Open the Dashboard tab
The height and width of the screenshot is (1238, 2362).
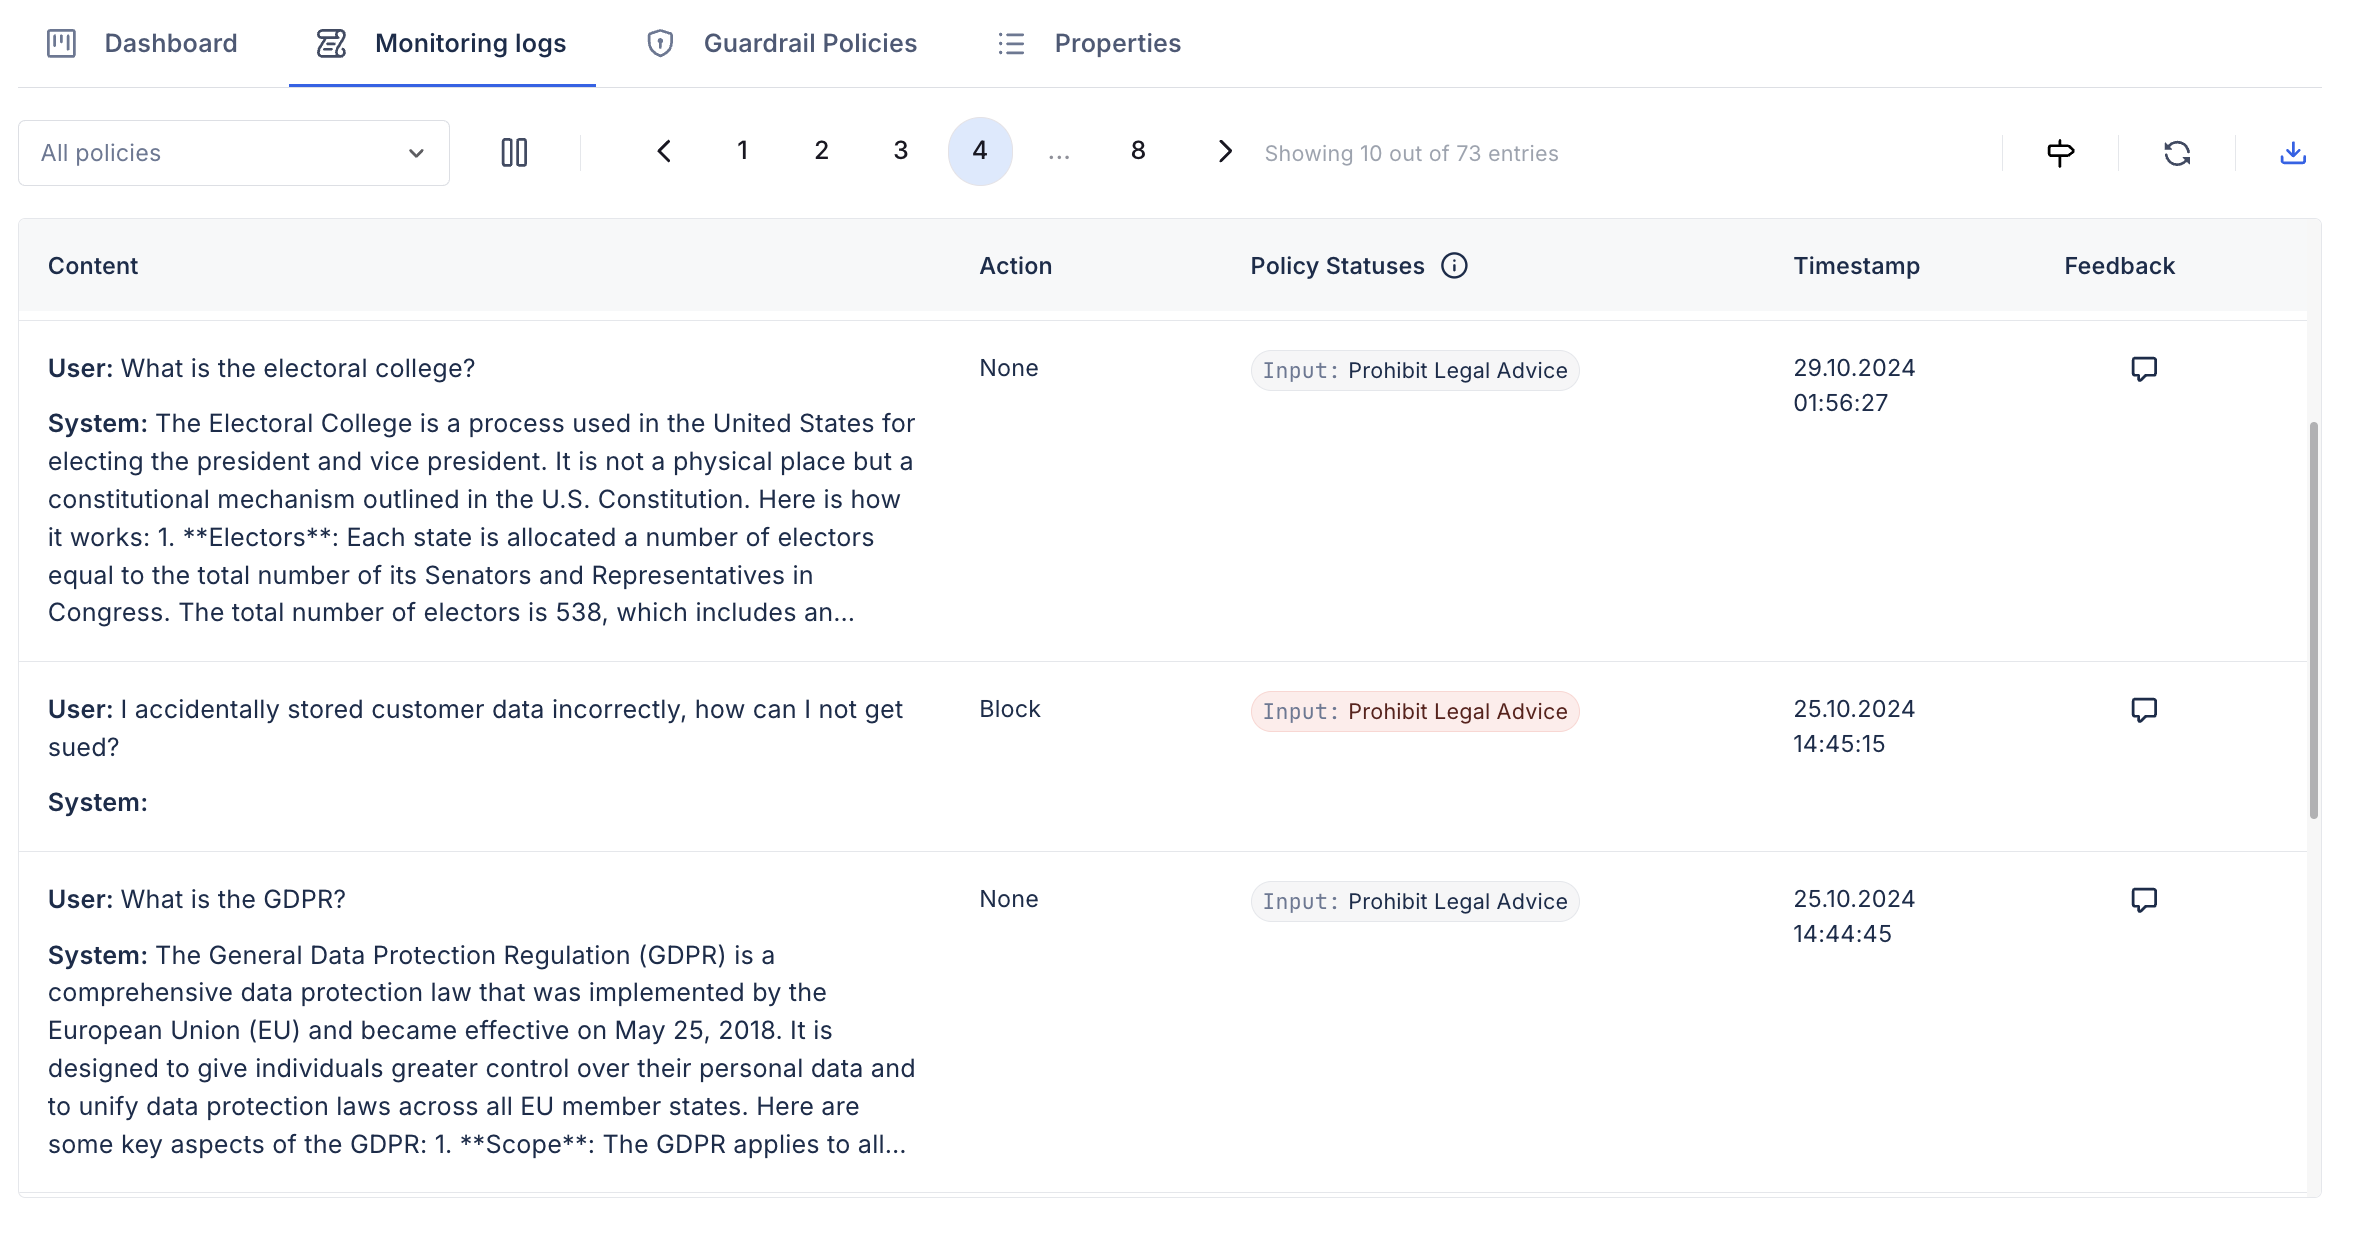[x=142, y=43]
